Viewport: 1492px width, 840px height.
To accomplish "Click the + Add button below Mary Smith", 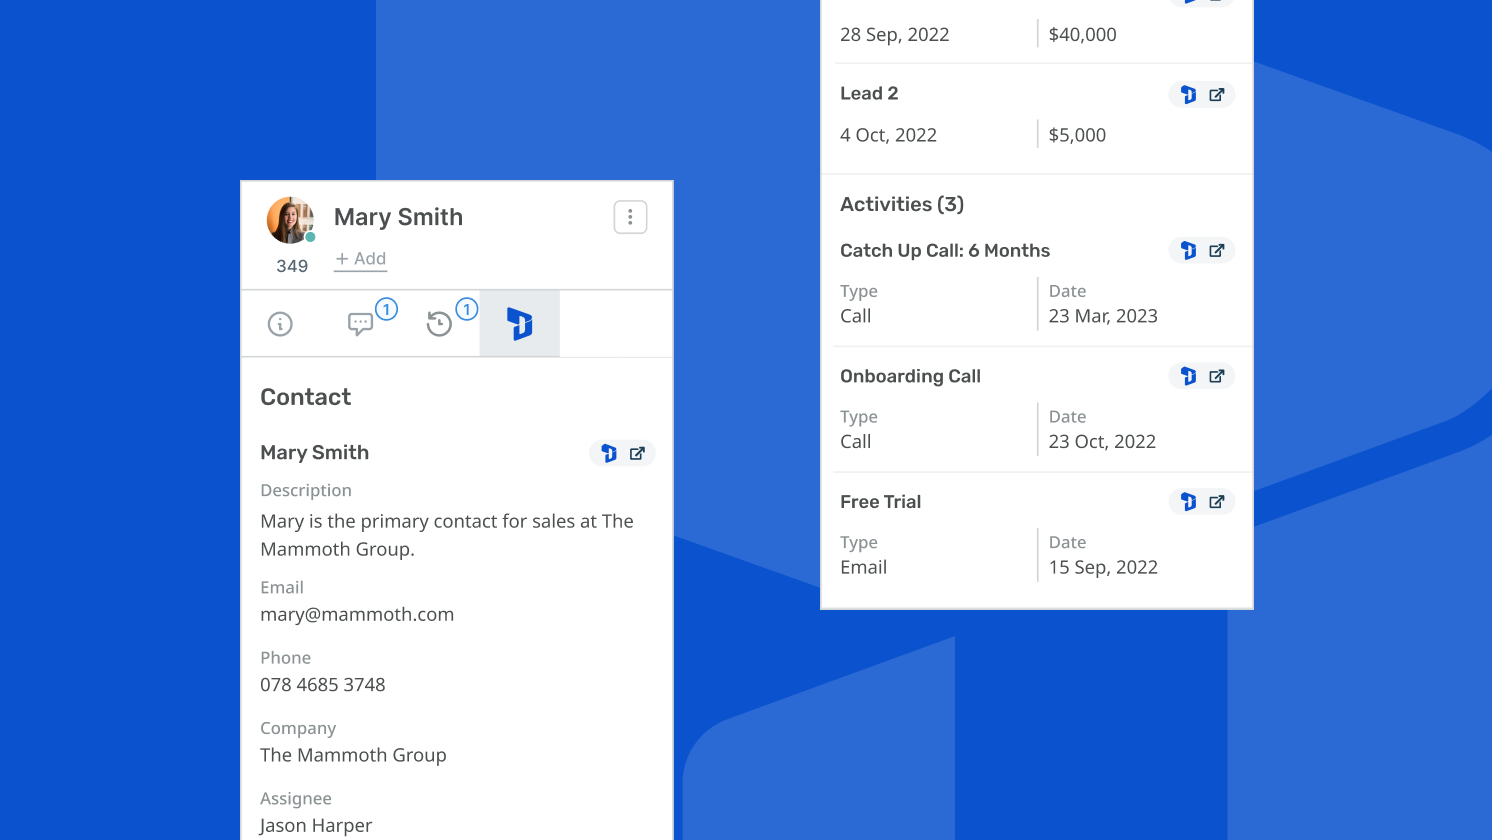I will (x=359, y=258).
